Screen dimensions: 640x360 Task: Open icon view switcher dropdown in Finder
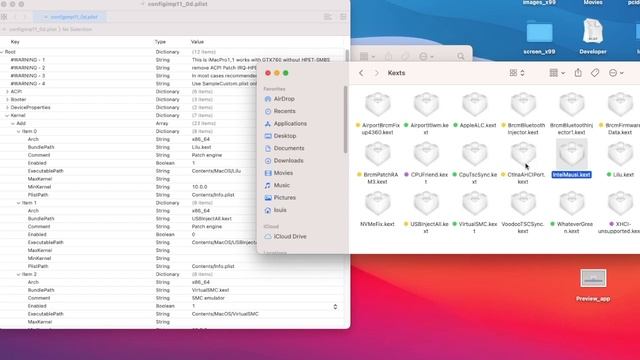coord(517,73)
